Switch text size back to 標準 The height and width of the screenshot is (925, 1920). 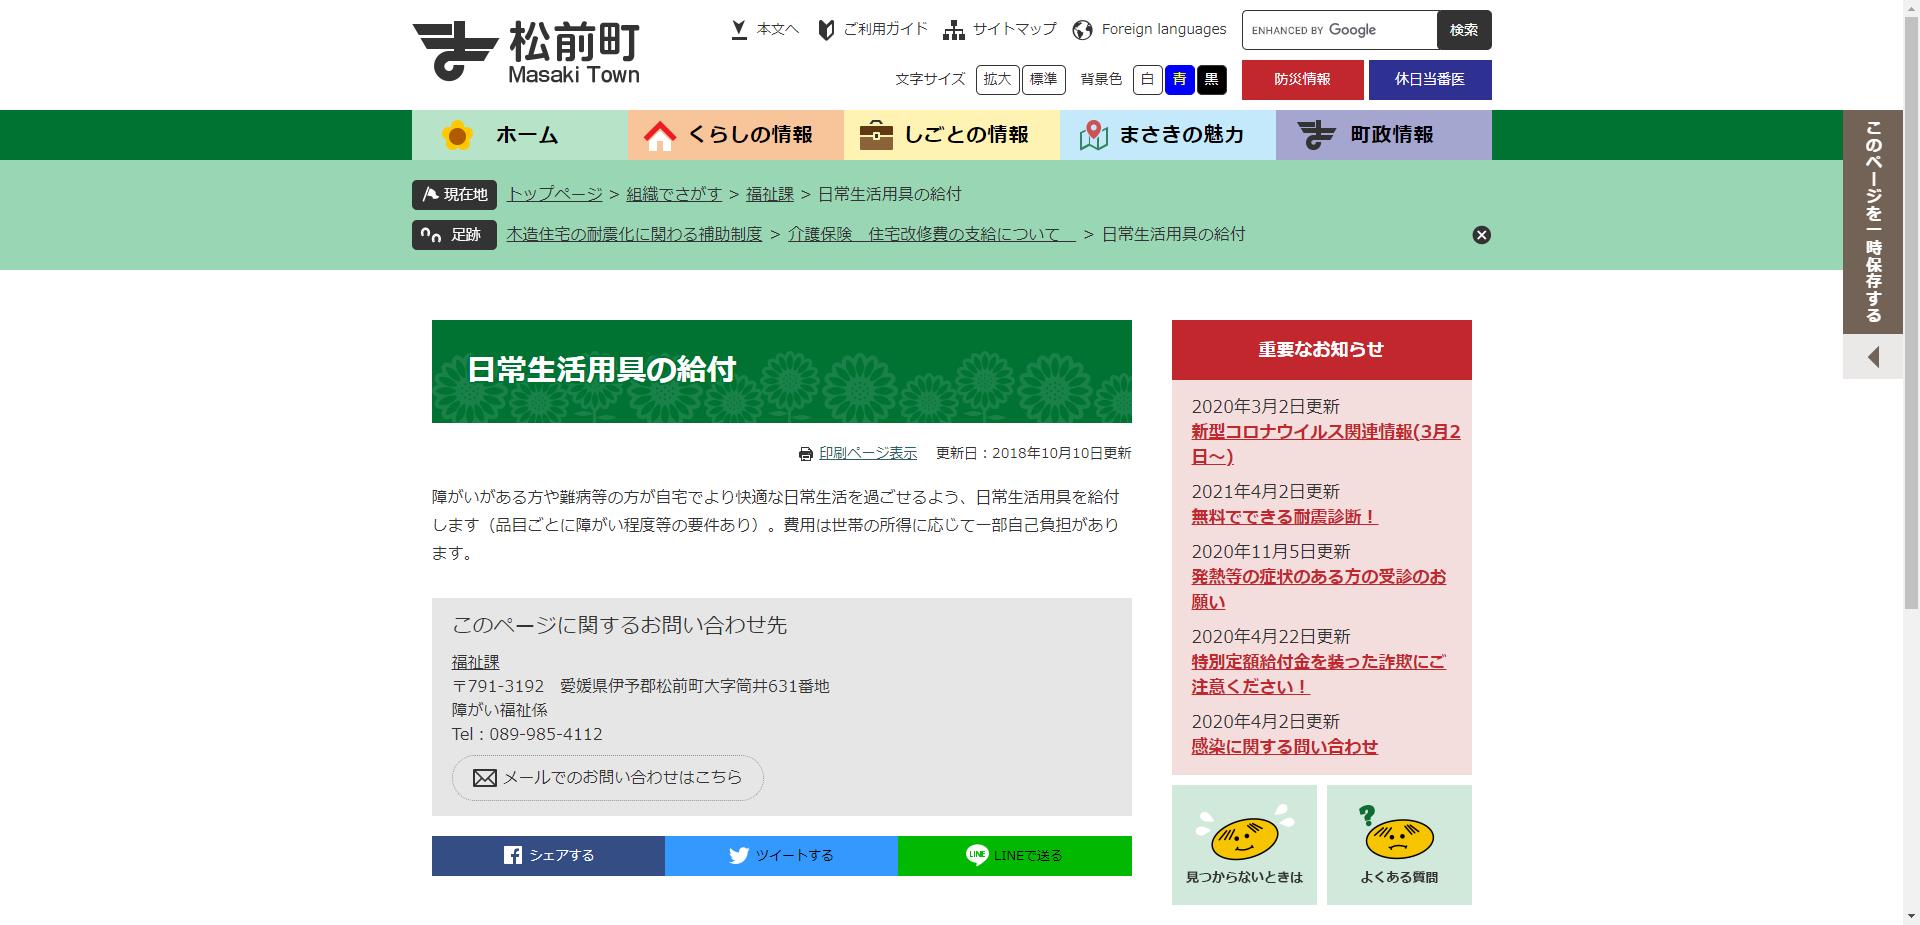1043,80
